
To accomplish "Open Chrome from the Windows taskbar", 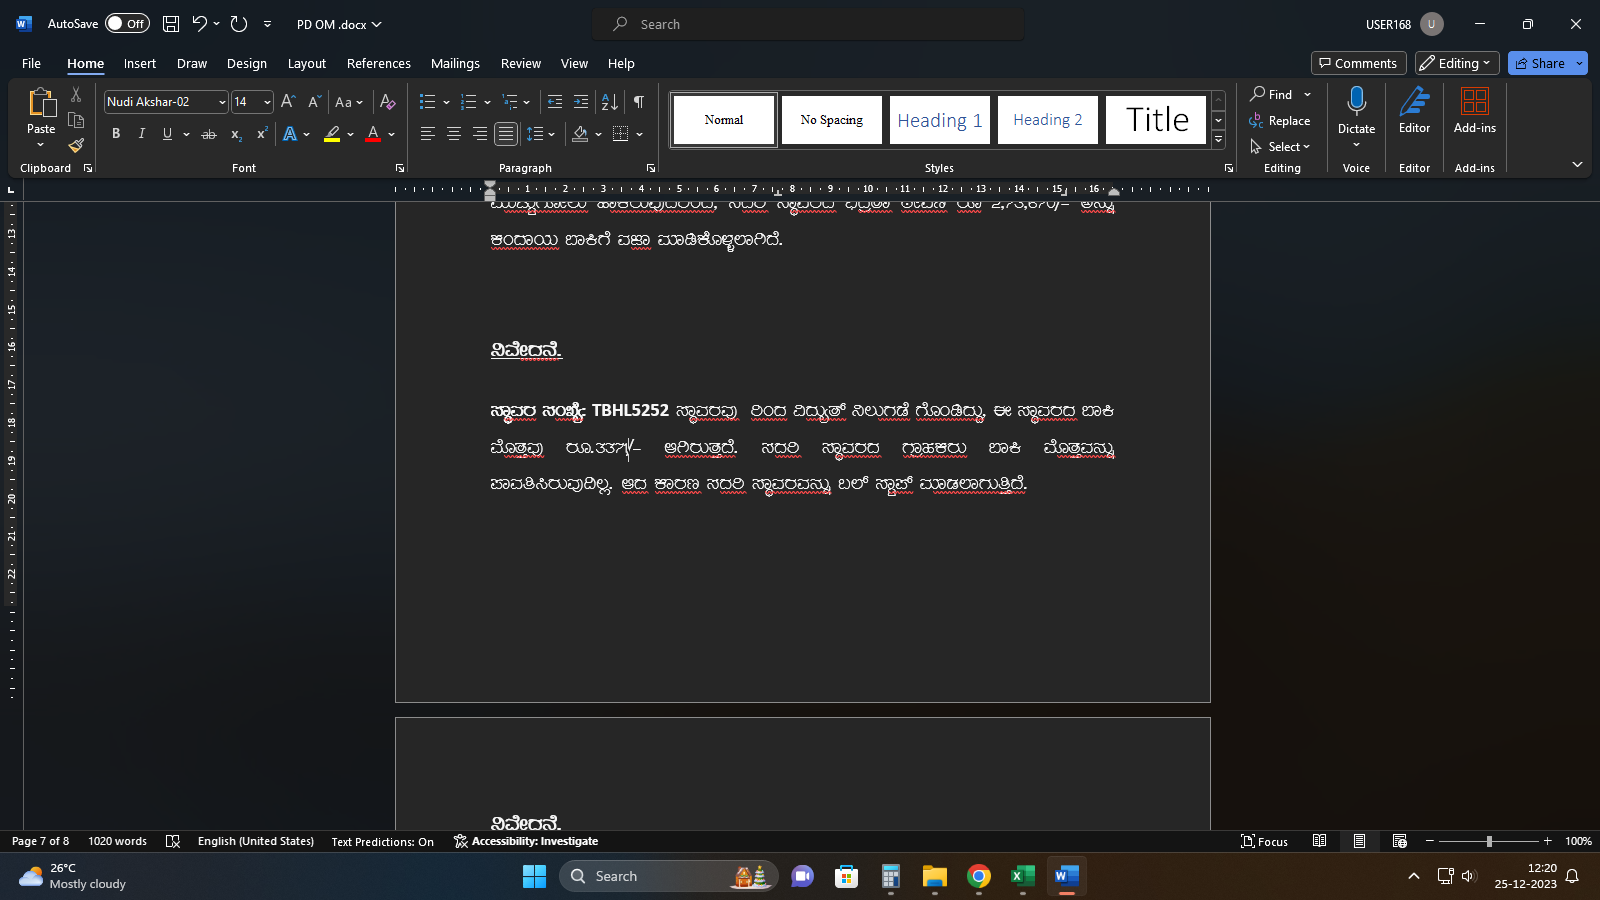I will click(979, 876).
